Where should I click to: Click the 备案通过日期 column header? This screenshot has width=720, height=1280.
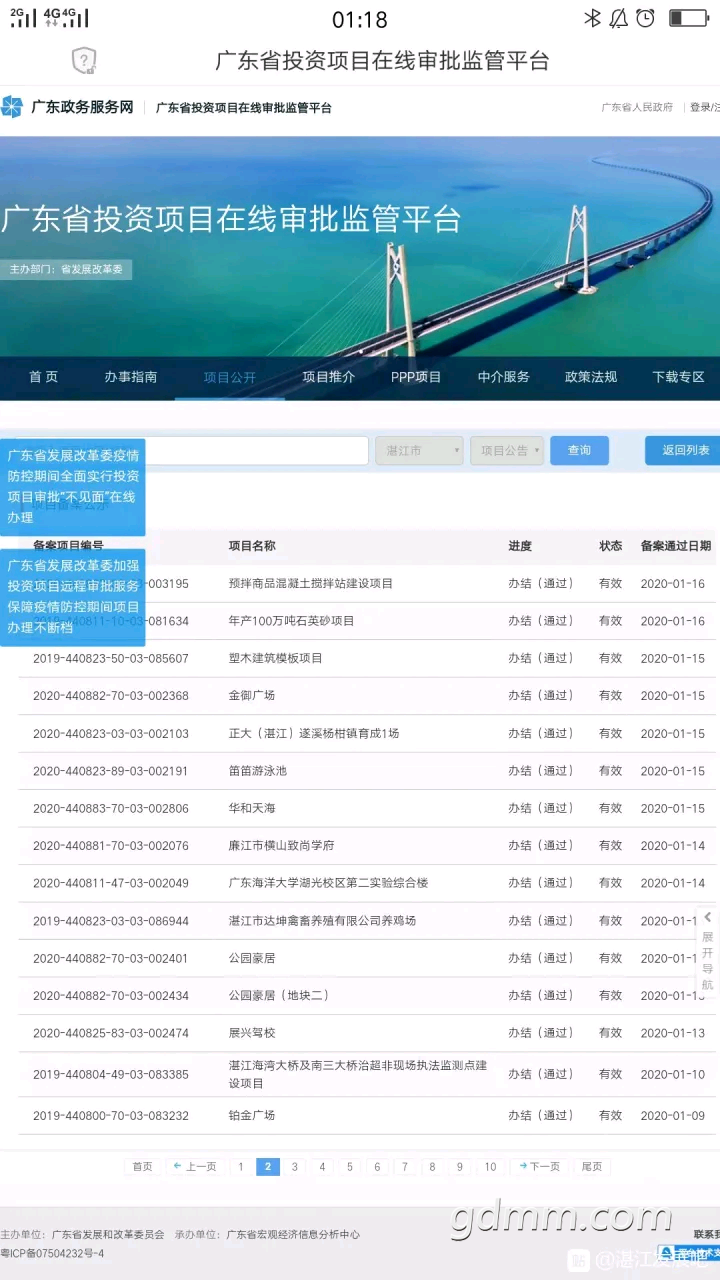676,546
